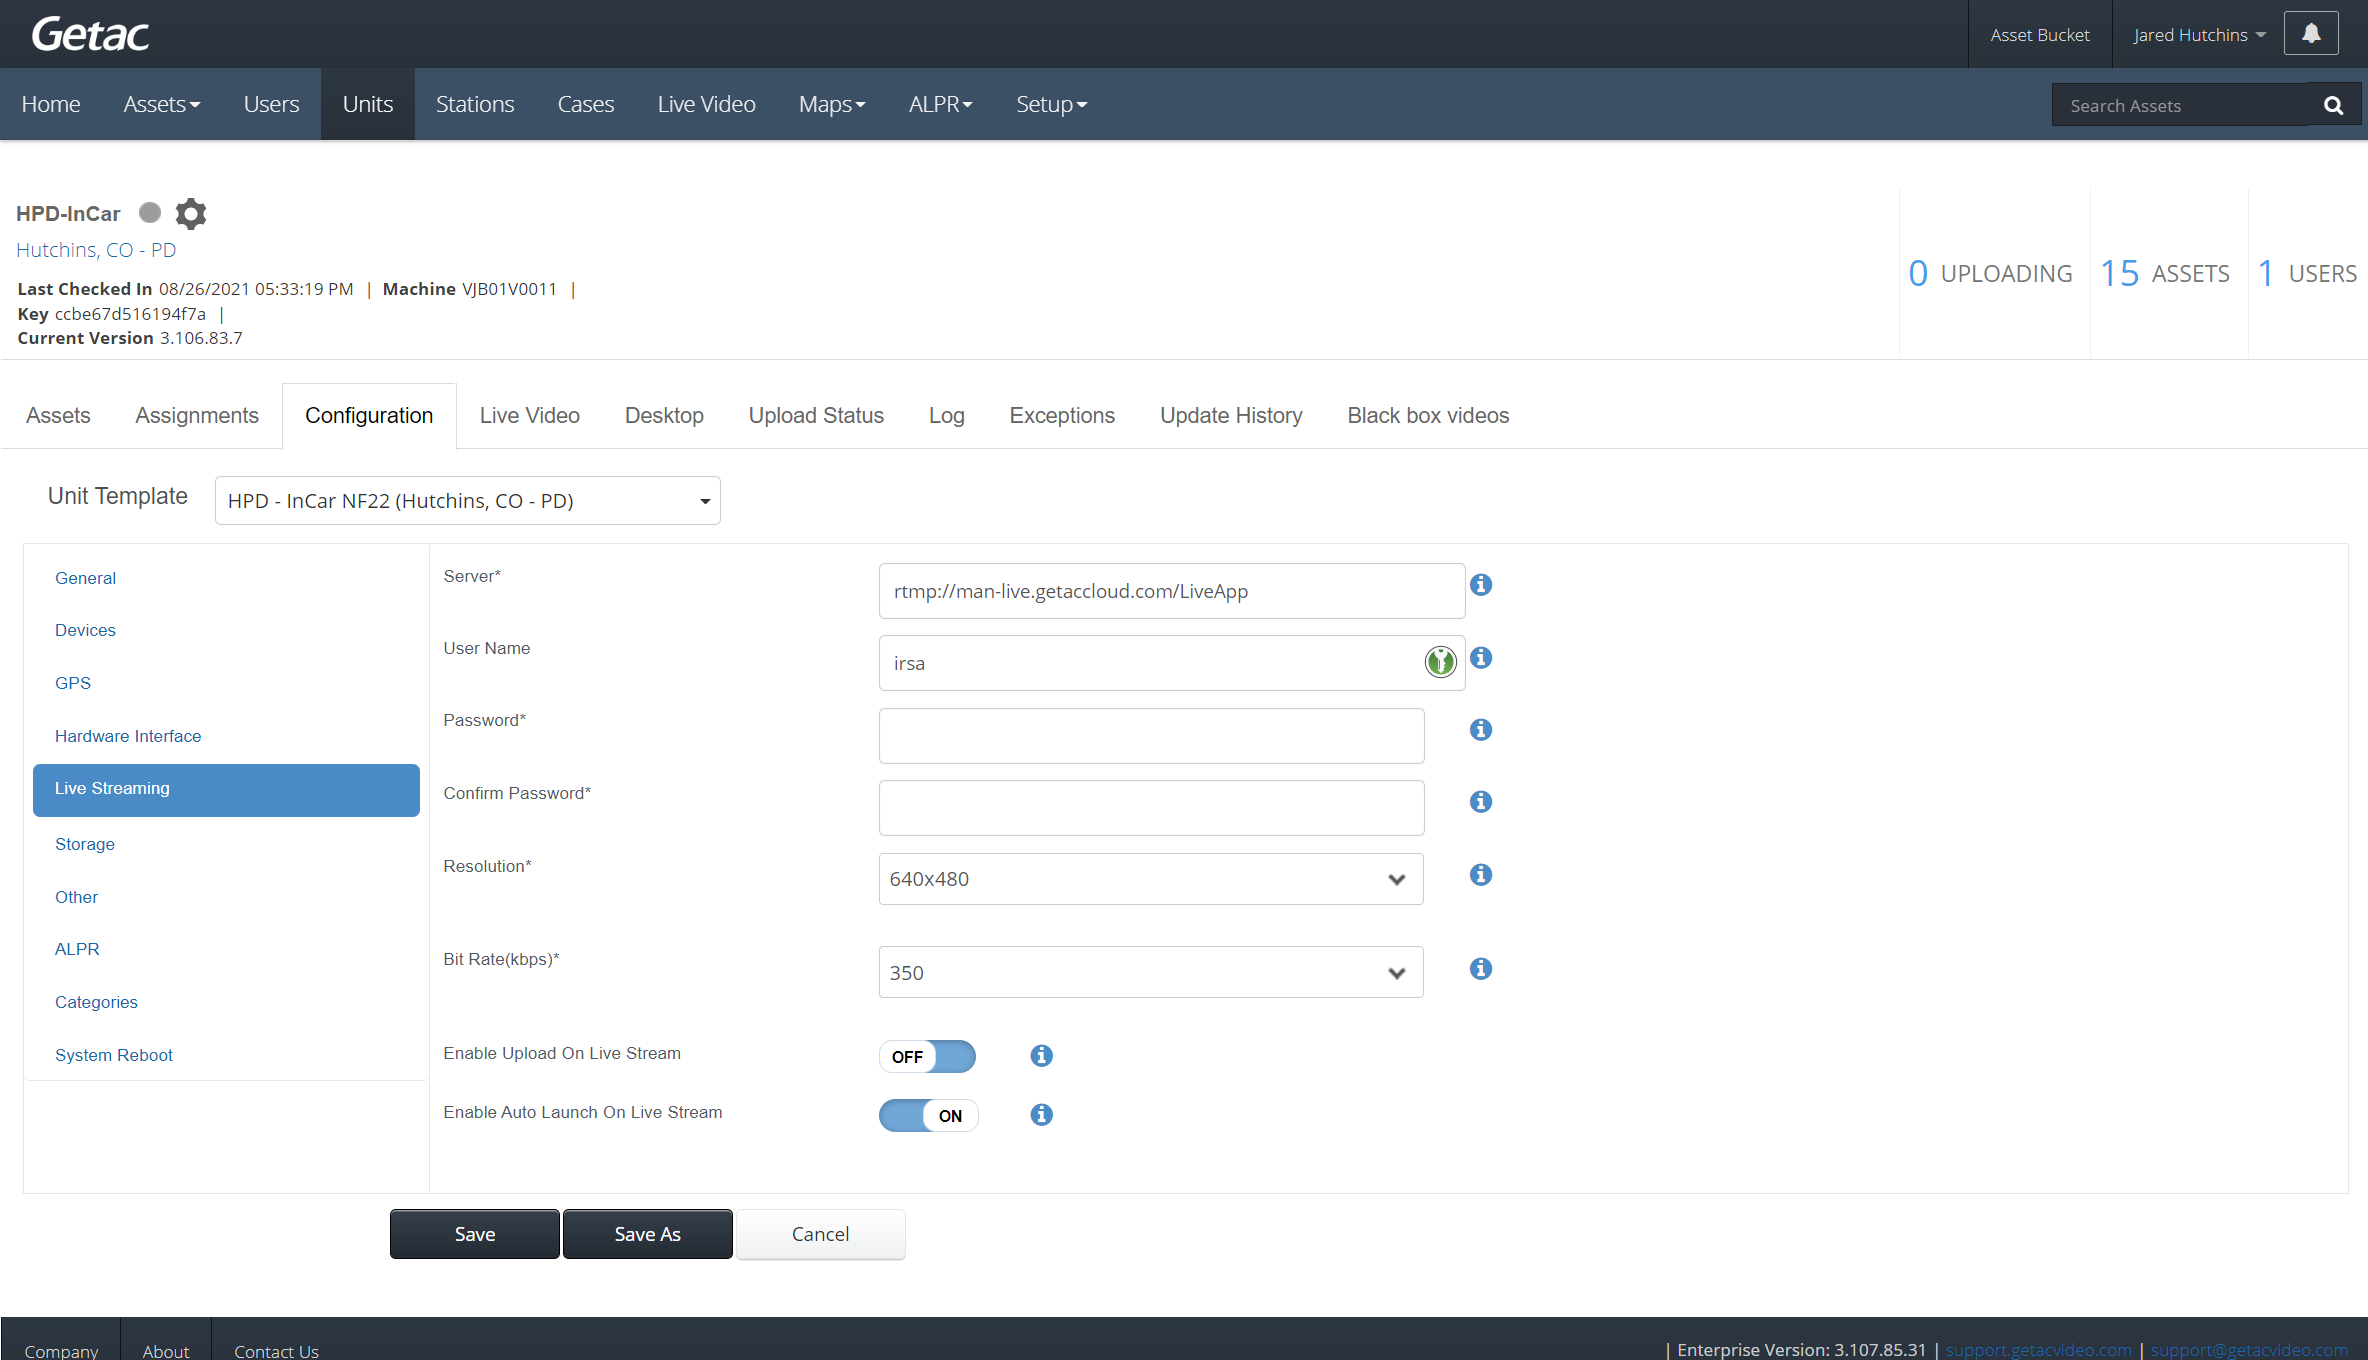
Task: Click the Cancel button
Action: click(821, 1234)
